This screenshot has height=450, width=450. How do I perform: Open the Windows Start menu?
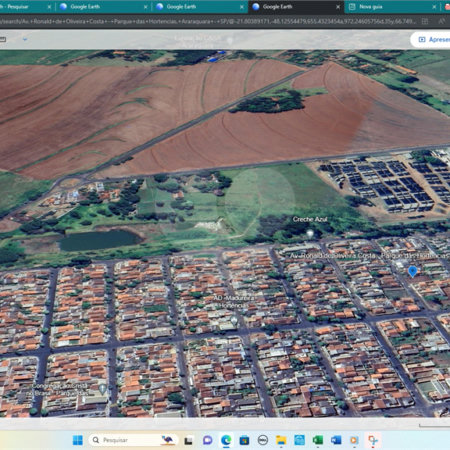78,440
